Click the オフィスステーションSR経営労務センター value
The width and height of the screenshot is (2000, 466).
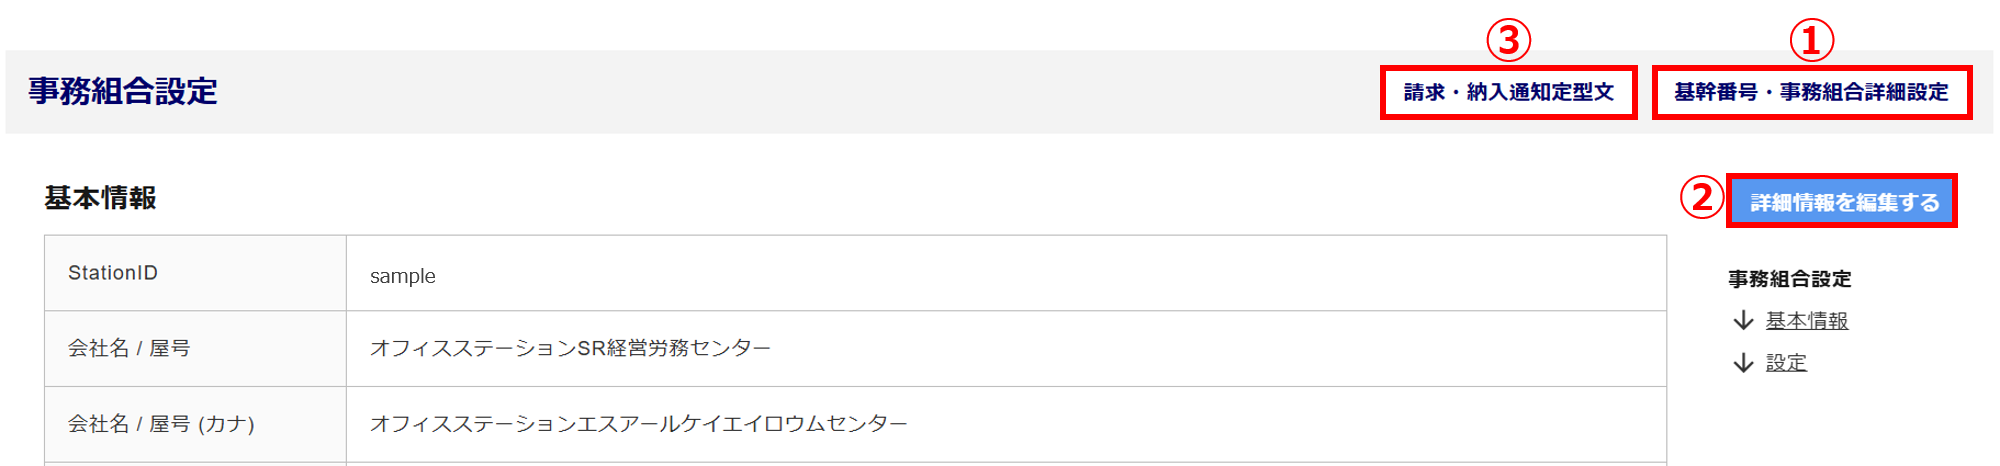coord(570,348)
